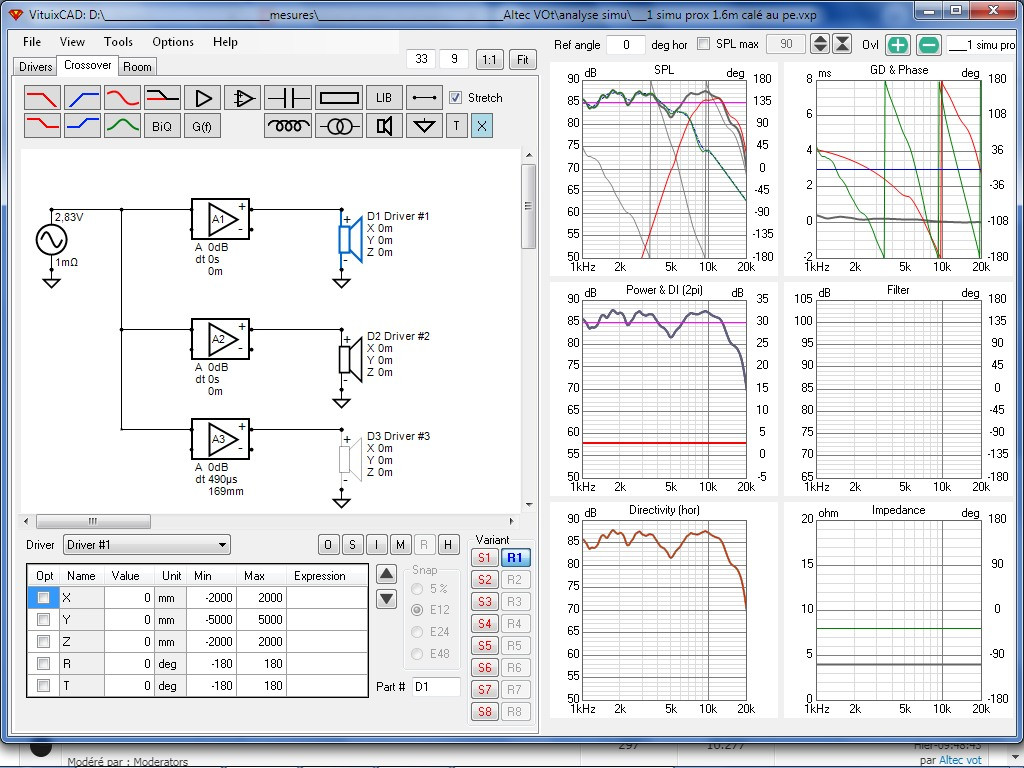The height and width of the screenshot is (768, 1024).
Task: Select the inductor coil component icon
Action: point(288,125)
